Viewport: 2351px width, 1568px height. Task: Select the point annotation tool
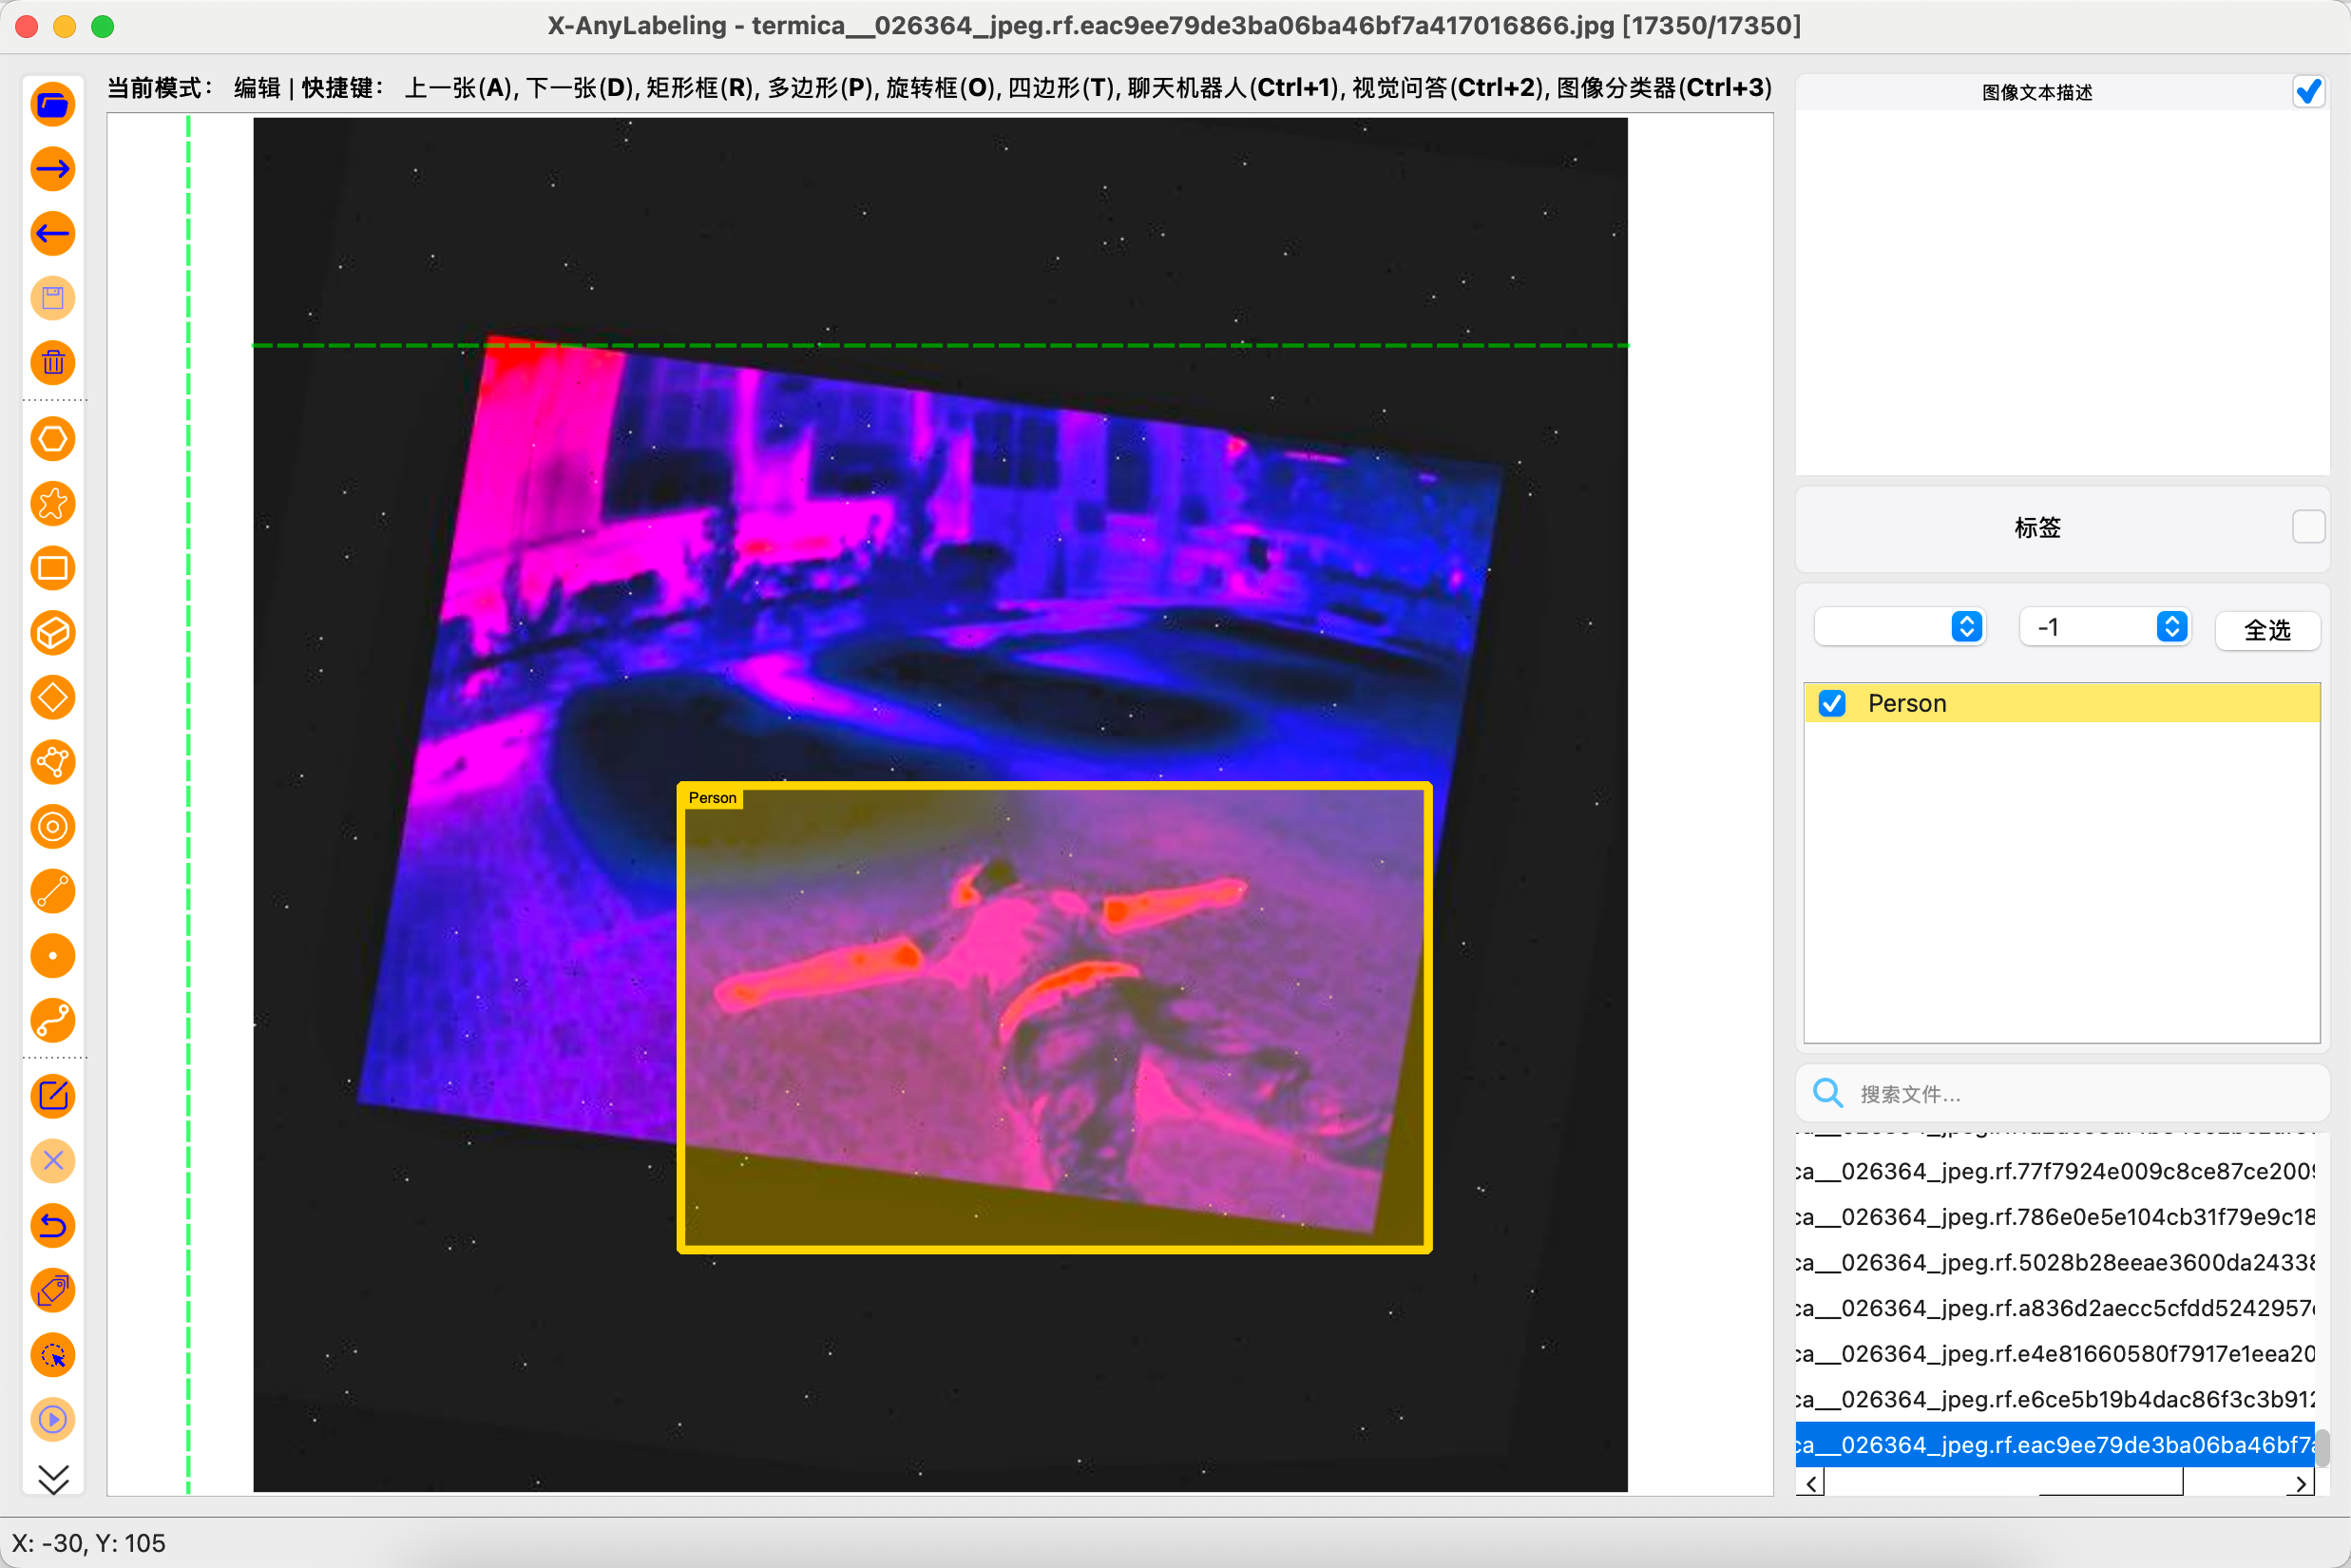pyautogui.click(x=53, y=956)
